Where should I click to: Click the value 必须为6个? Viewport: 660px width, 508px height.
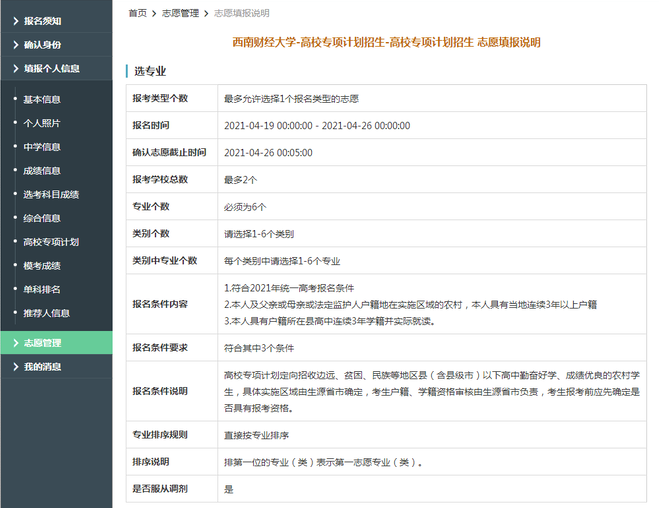(245, 207)
